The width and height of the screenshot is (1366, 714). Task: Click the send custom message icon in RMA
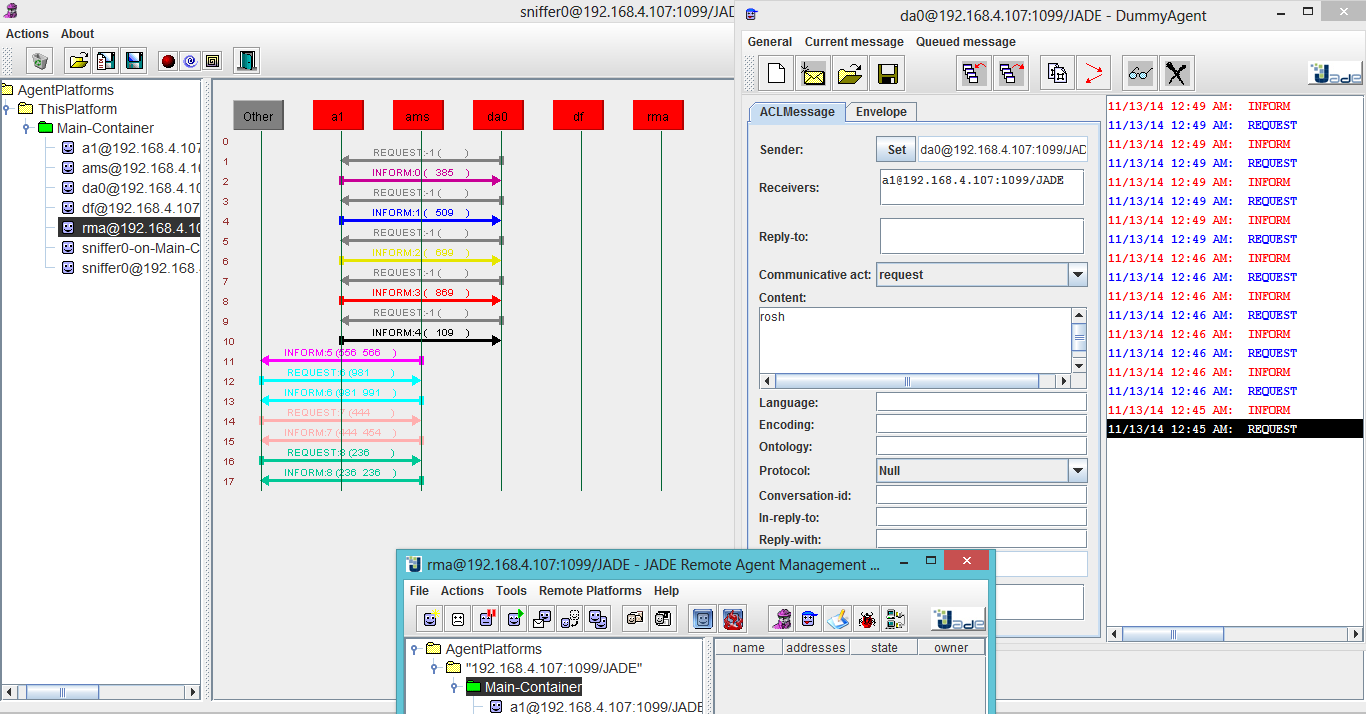[x=542, y=619]
